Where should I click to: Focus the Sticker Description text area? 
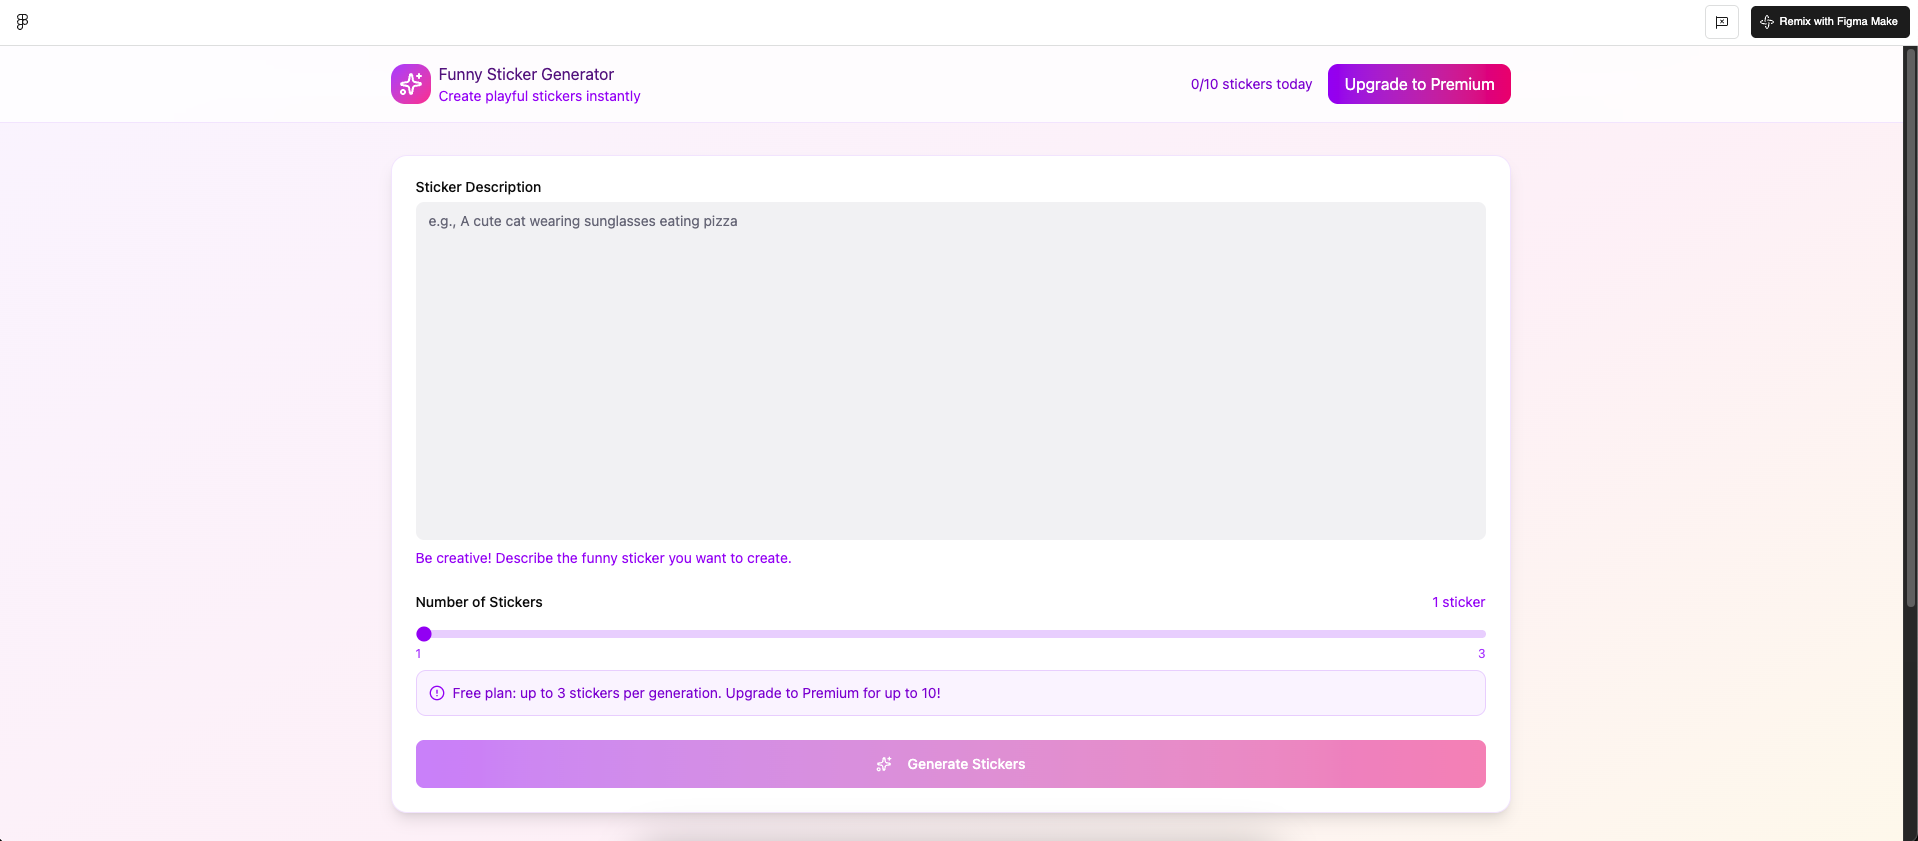tap(950, 370)
